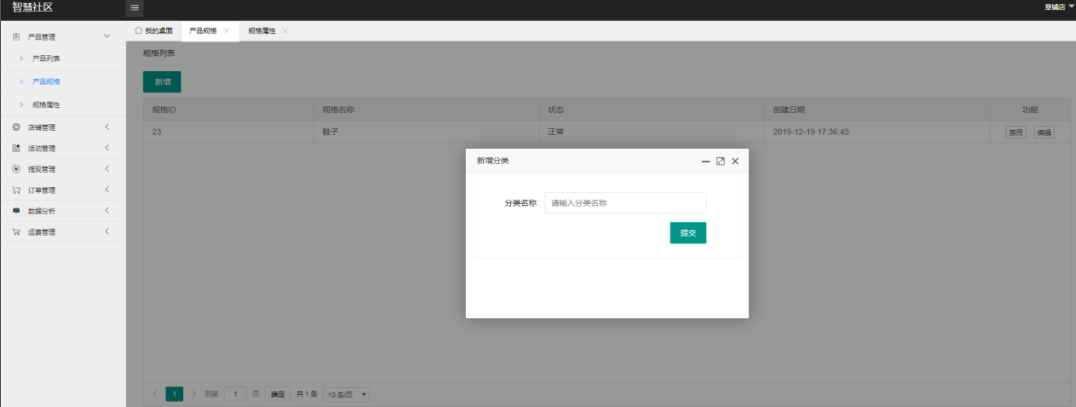
Task: Open the 10条/页 page size dropdown
Action: click(x=347, y=395)
